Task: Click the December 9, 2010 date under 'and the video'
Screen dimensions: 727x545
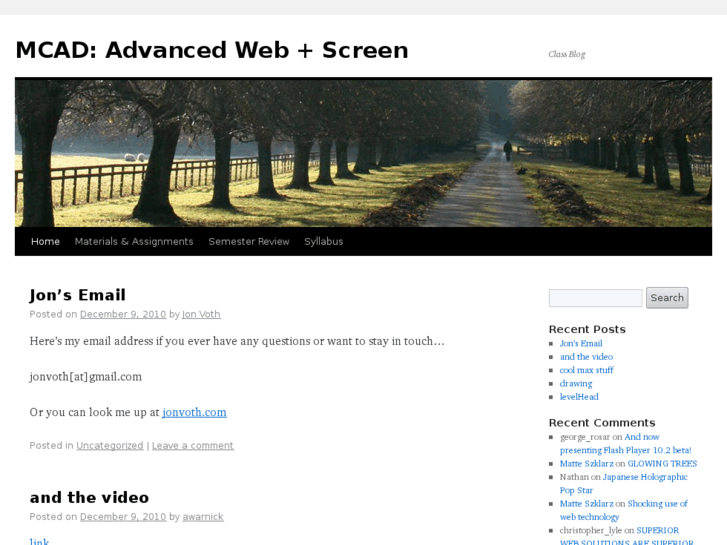Action: point(123,516)
